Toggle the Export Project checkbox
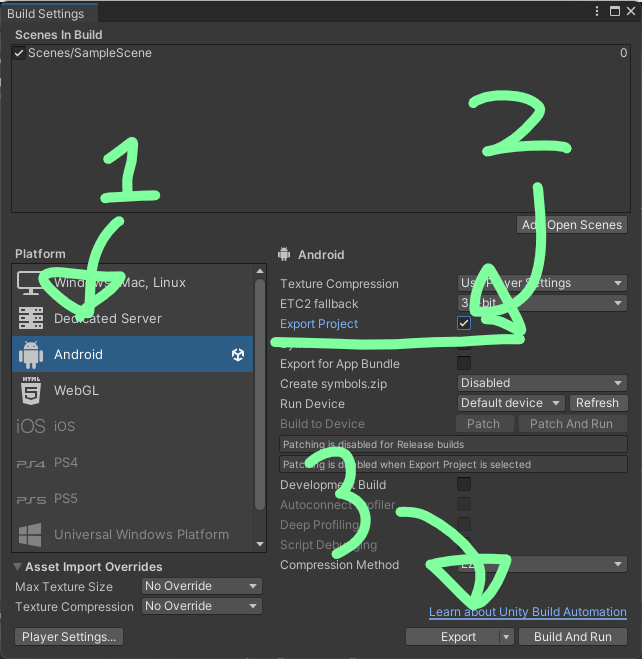The width and height of the screenshot is (642, 659). (464, 323)
